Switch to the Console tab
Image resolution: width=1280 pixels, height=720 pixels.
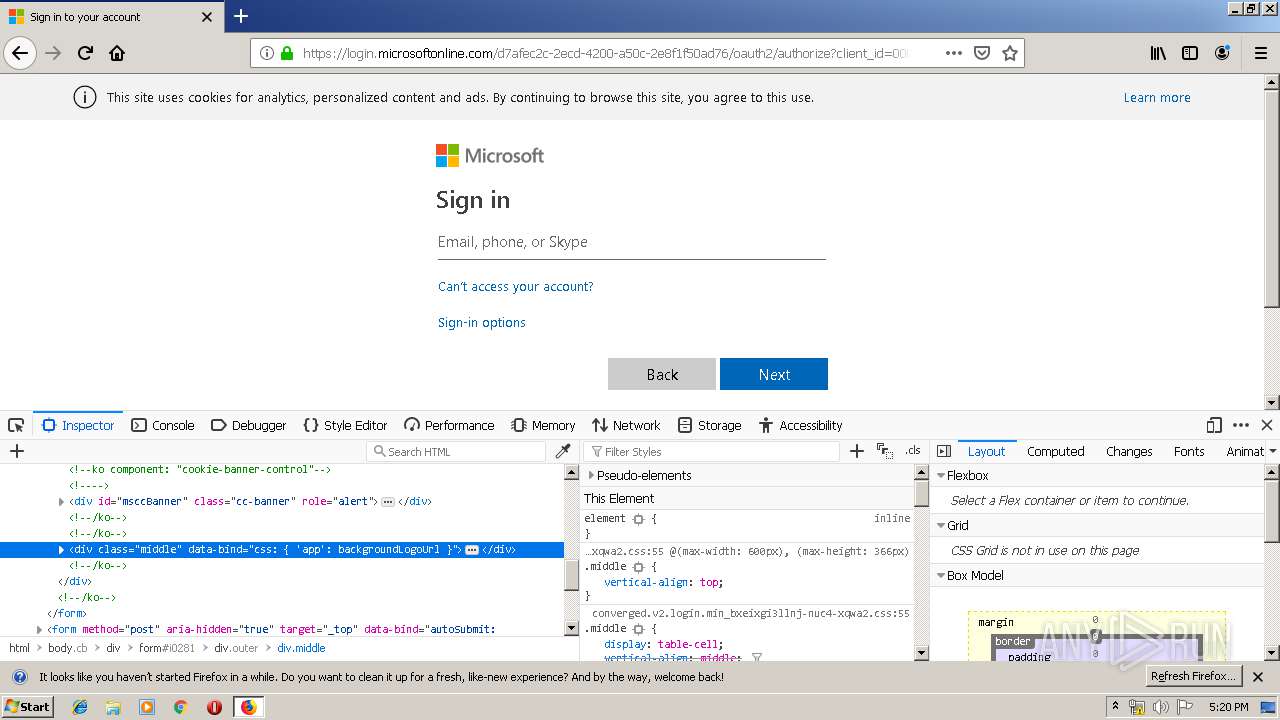tap(163, 425)
